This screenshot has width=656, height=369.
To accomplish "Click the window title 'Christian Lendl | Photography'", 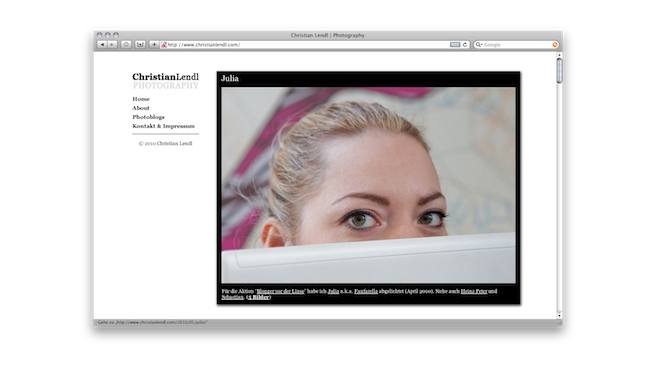I will (x=328, y=35).
